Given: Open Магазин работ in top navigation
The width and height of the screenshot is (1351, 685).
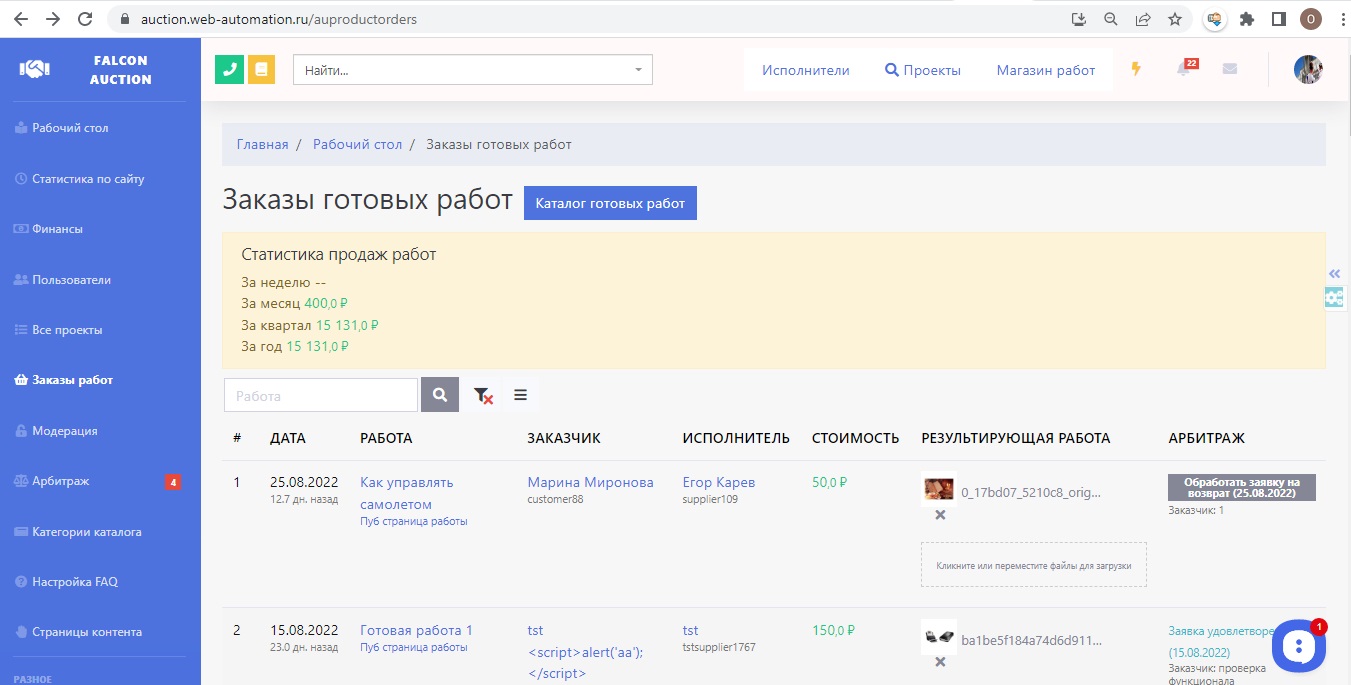Looking at the screenshot, I should pos(1046,70).
